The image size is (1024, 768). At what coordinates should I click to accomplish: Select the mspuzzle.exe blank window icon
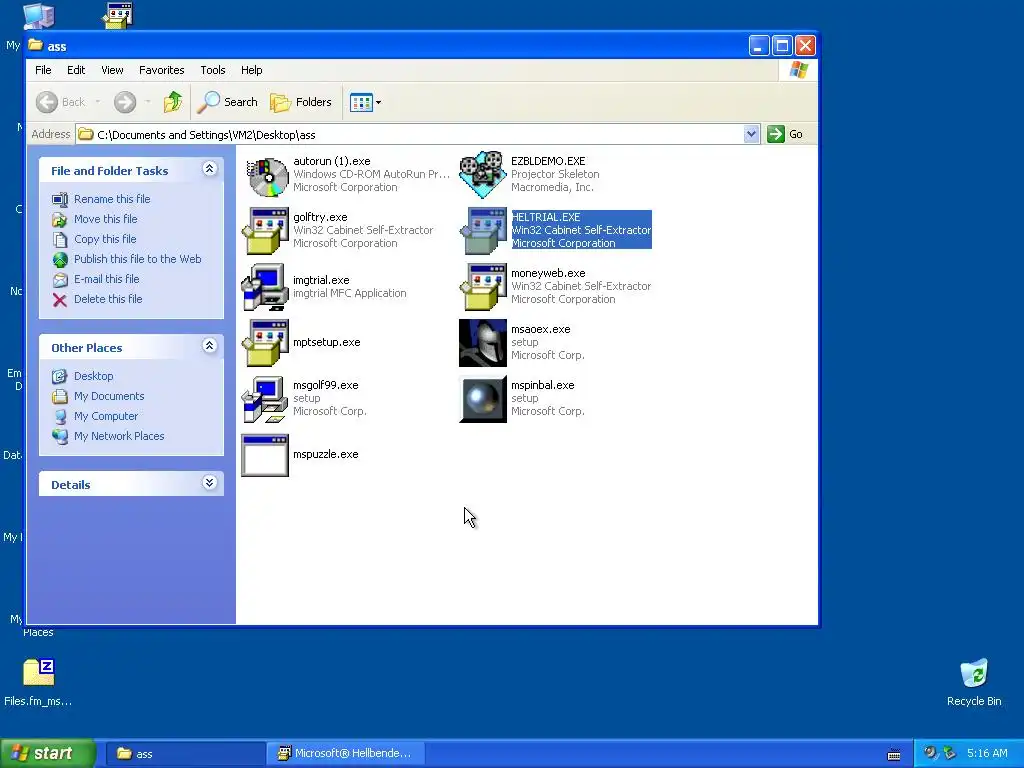click(x=265, y=455)
